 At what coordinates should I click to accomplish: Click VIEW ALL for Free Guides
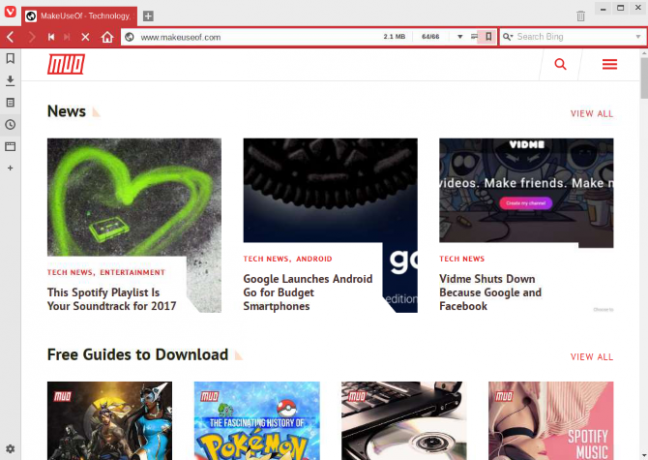tap(592, 357)
